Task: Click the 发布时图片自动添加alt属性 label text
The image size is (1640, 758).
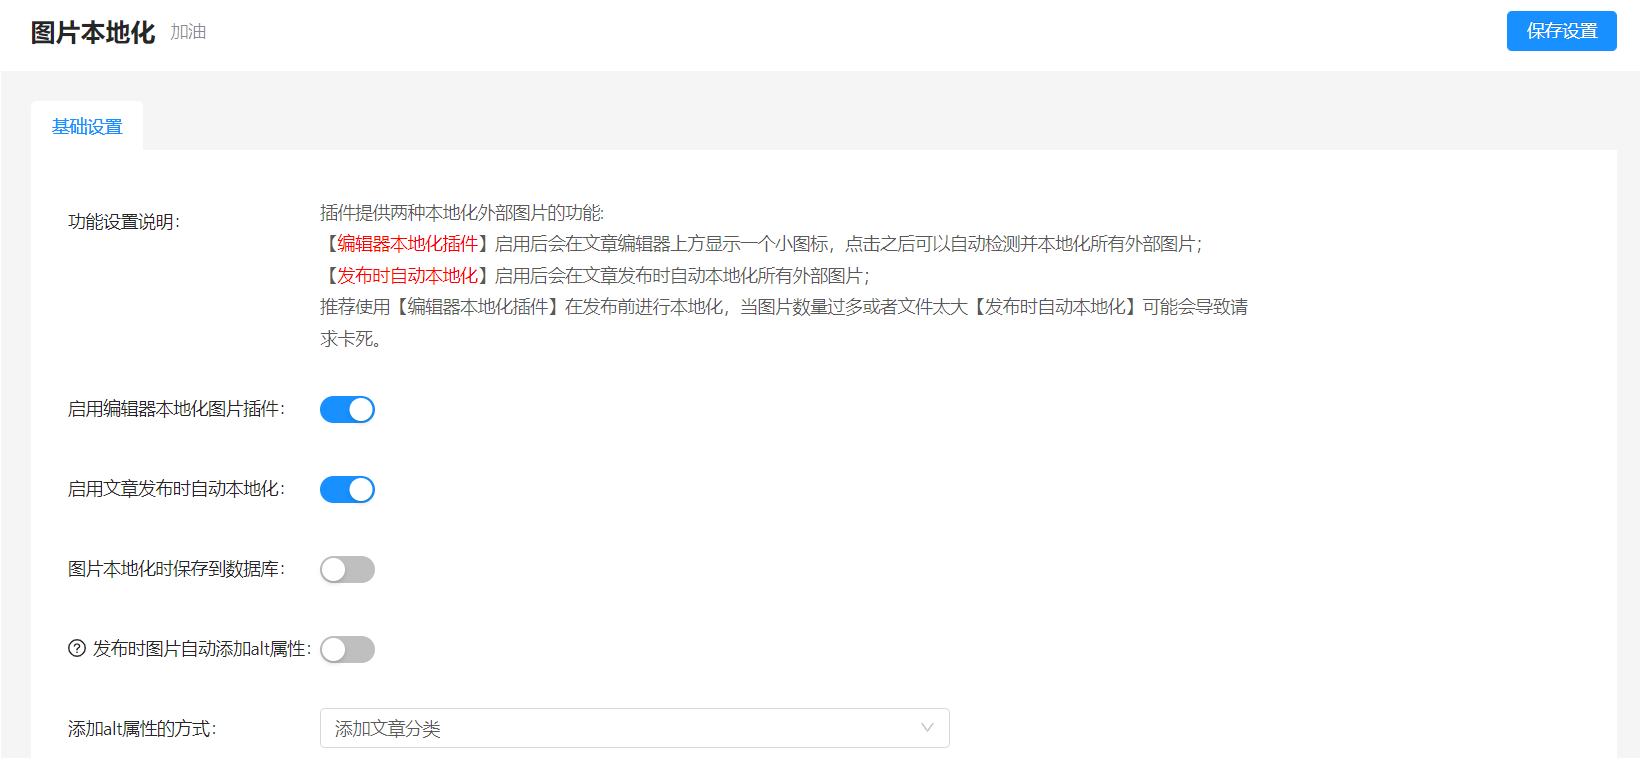Action: [201, 649]
